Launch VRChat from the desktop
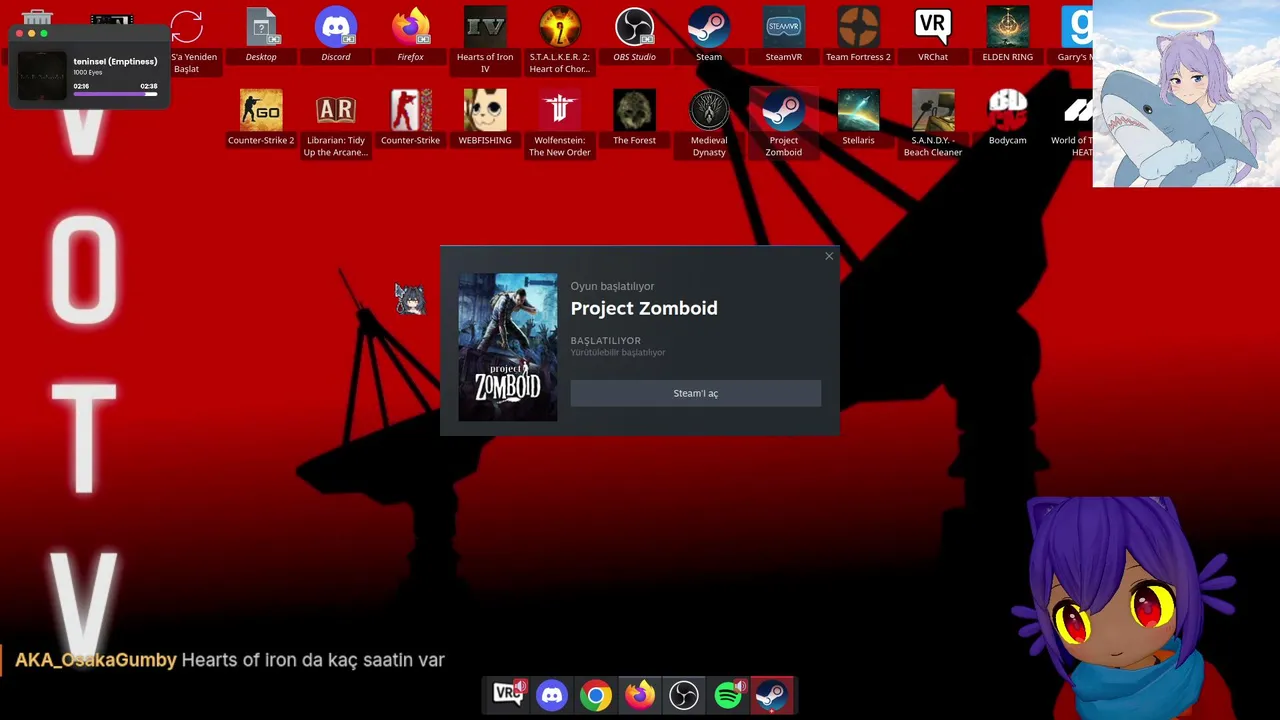The height and width of the screenshot is (720, 1280). (x=933, y=35)
